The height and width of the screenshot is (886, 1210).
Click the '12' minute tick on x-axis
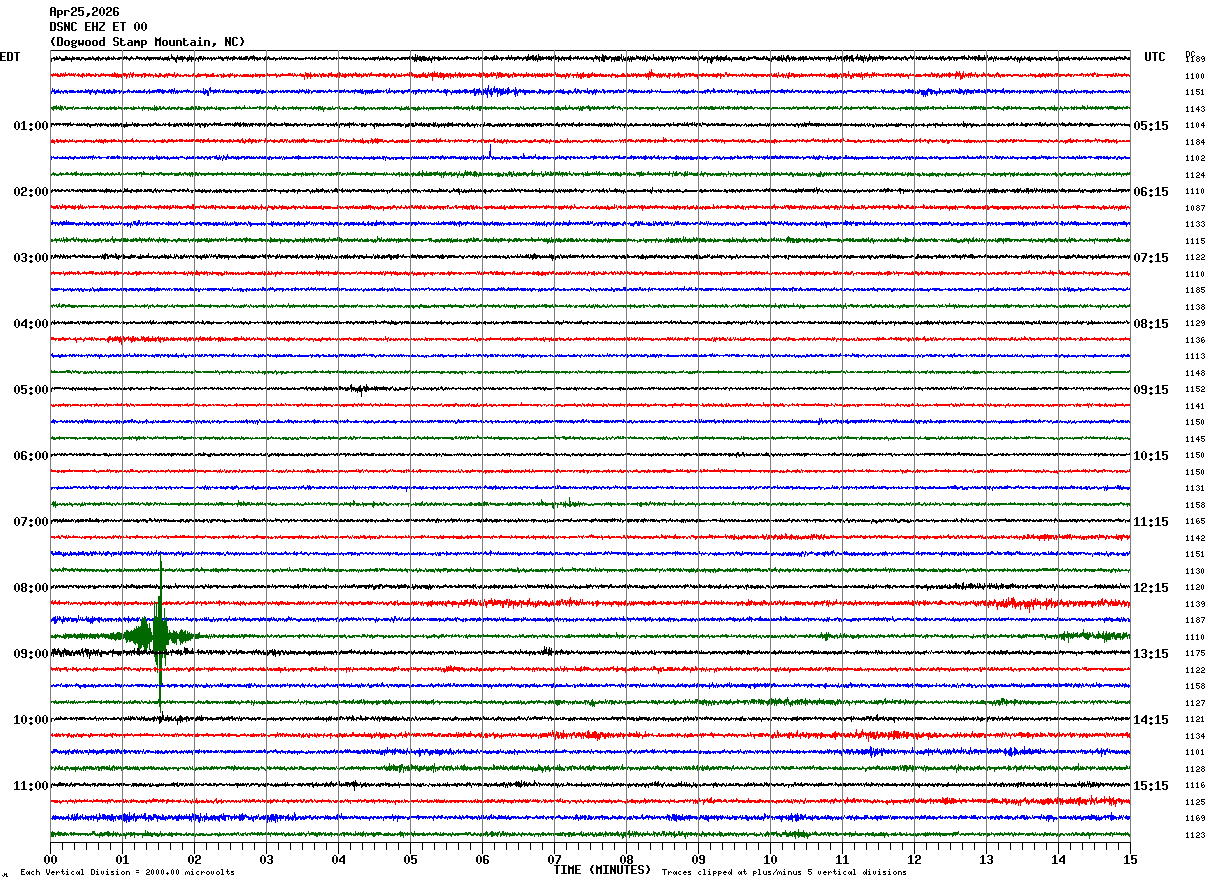(x=914, y=859)
